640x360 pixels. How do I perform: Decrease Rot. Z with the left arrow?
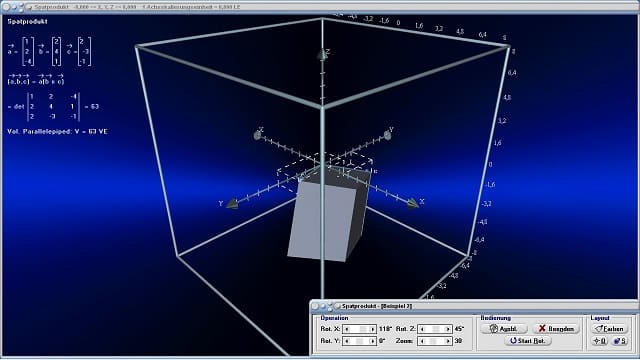point(422,329)
